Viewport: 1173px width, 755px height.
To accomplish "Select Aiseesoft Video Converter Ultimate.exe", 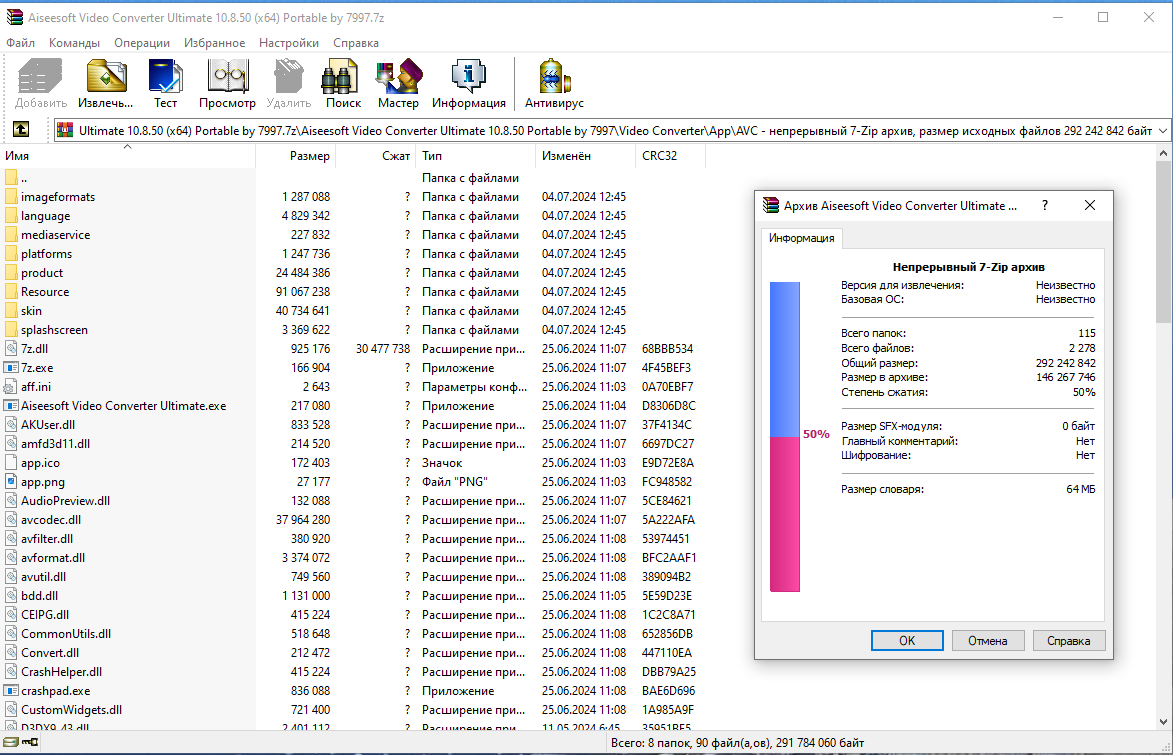I will pyautogui.click(x=352, y=406).
